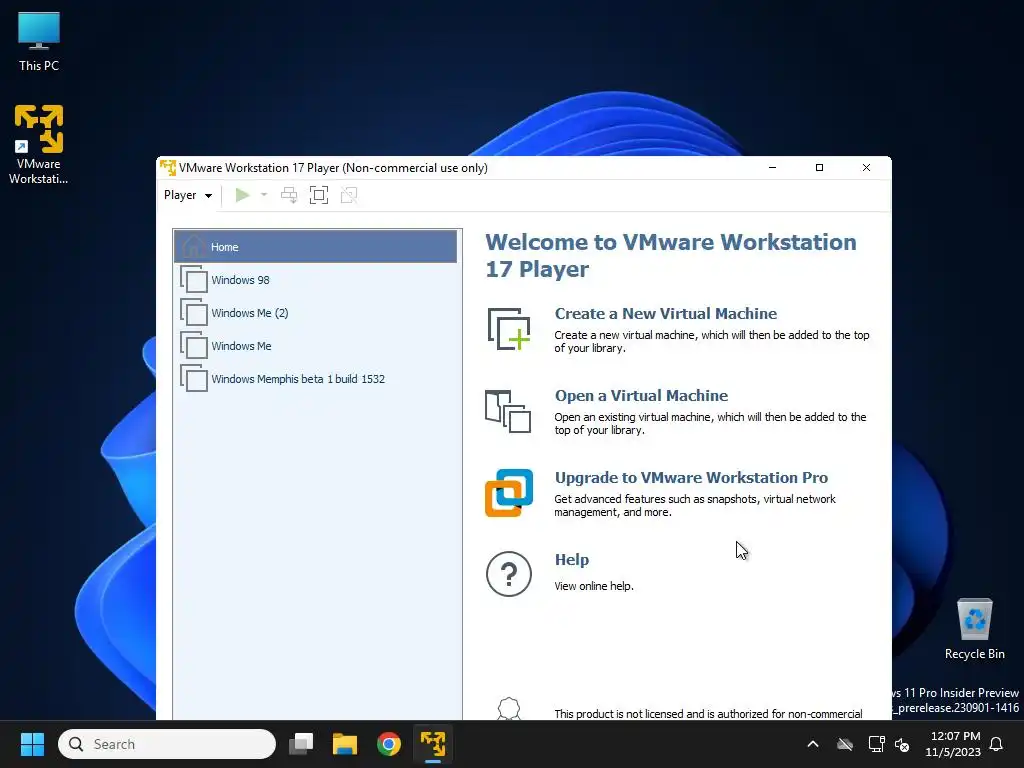
Task: Open the Player dropdown menu
Action: [187, 195]
